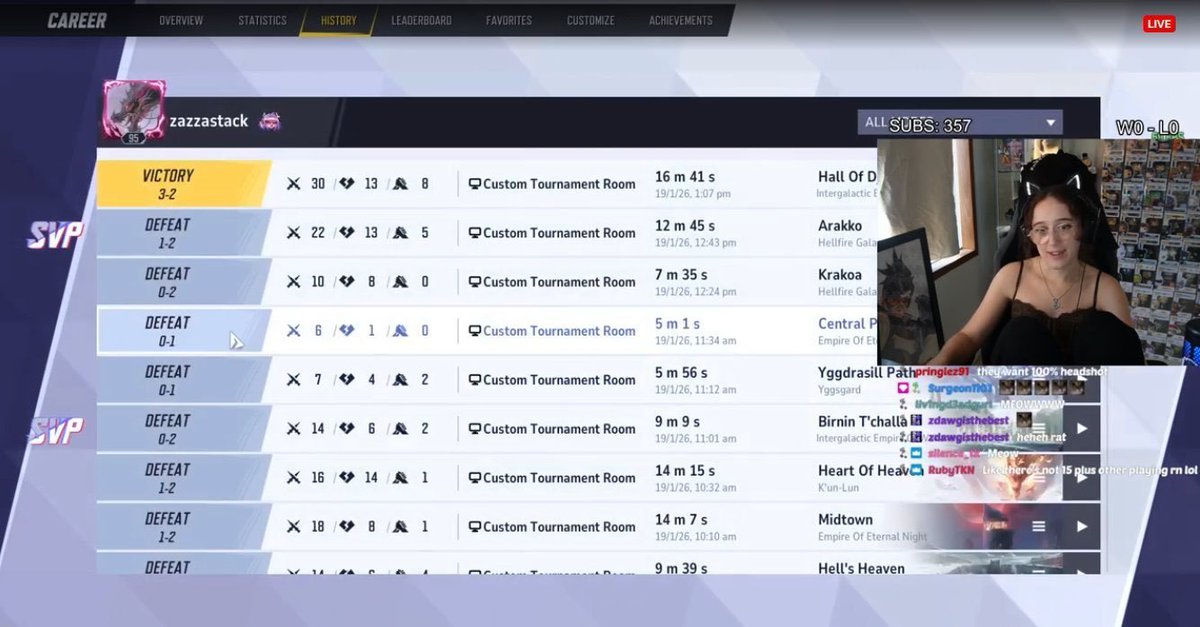Click monitor icon in 9 m 9 s row
Screen dimensions: 1200x627
tap(475, 429)
